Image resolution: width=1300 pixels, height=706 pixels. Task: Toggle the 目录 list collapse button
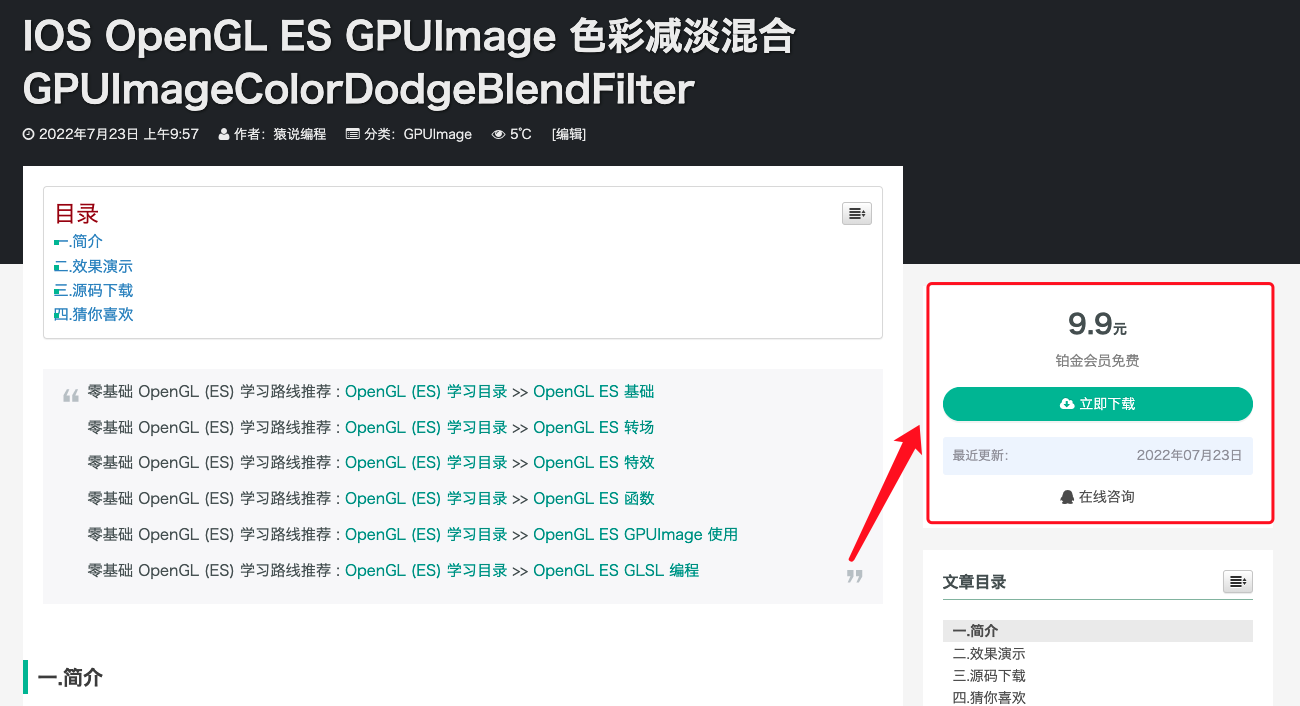click(x=856, y=213)
